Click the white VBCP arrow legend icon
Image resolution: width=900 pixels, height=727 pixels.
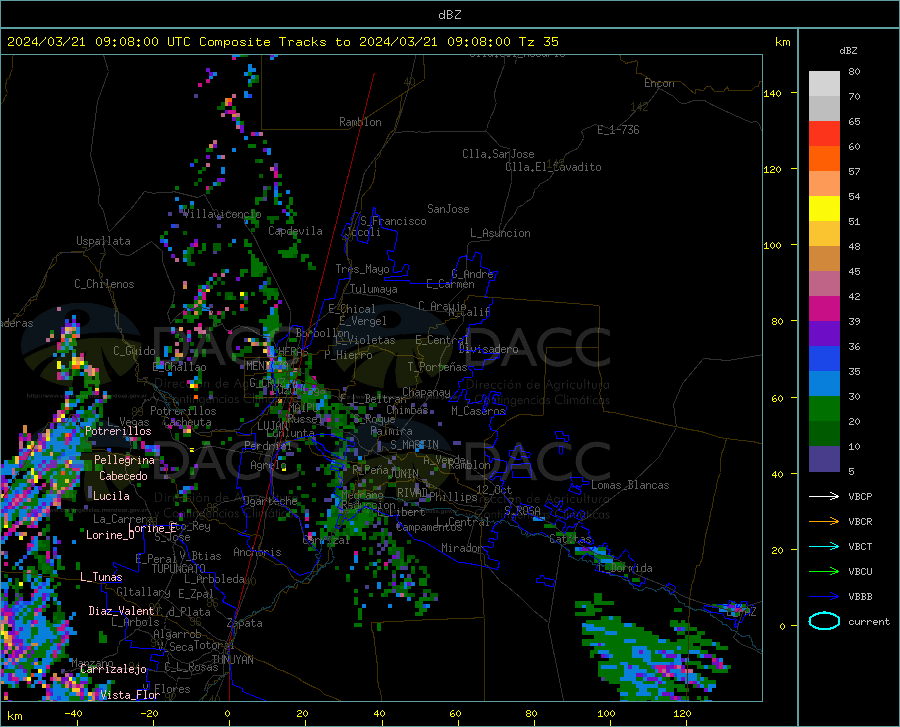coord(824,496)
